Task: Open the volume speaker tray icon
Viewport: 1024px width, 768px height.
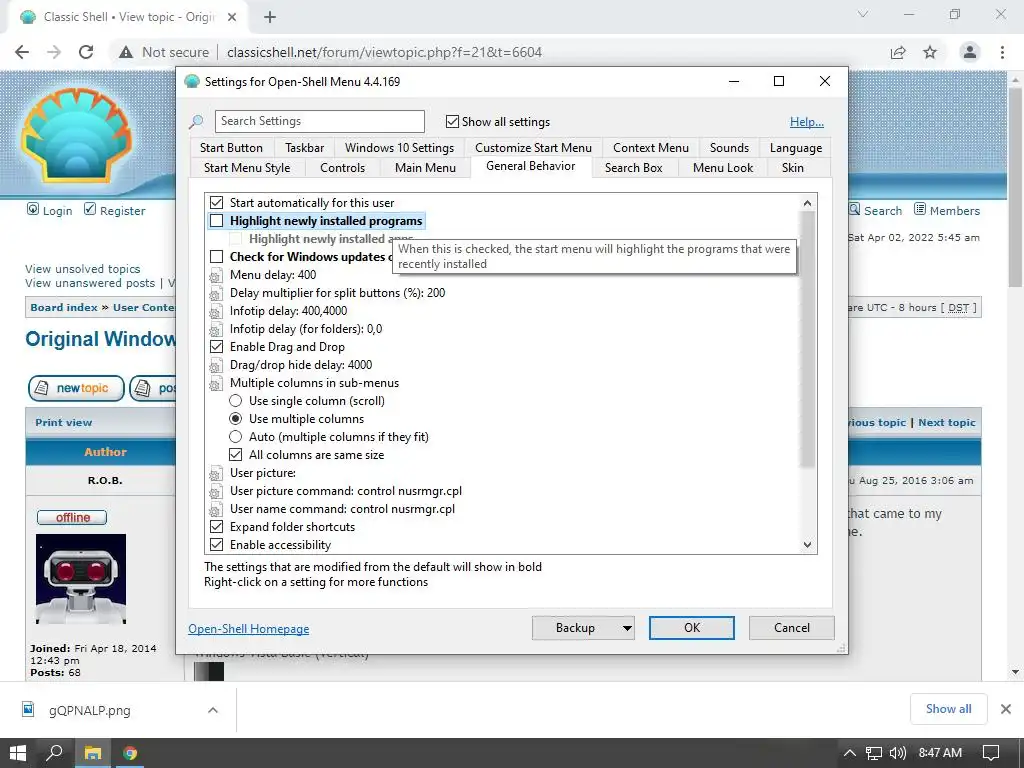Action: pyautogui.click(x=898, y=753)
